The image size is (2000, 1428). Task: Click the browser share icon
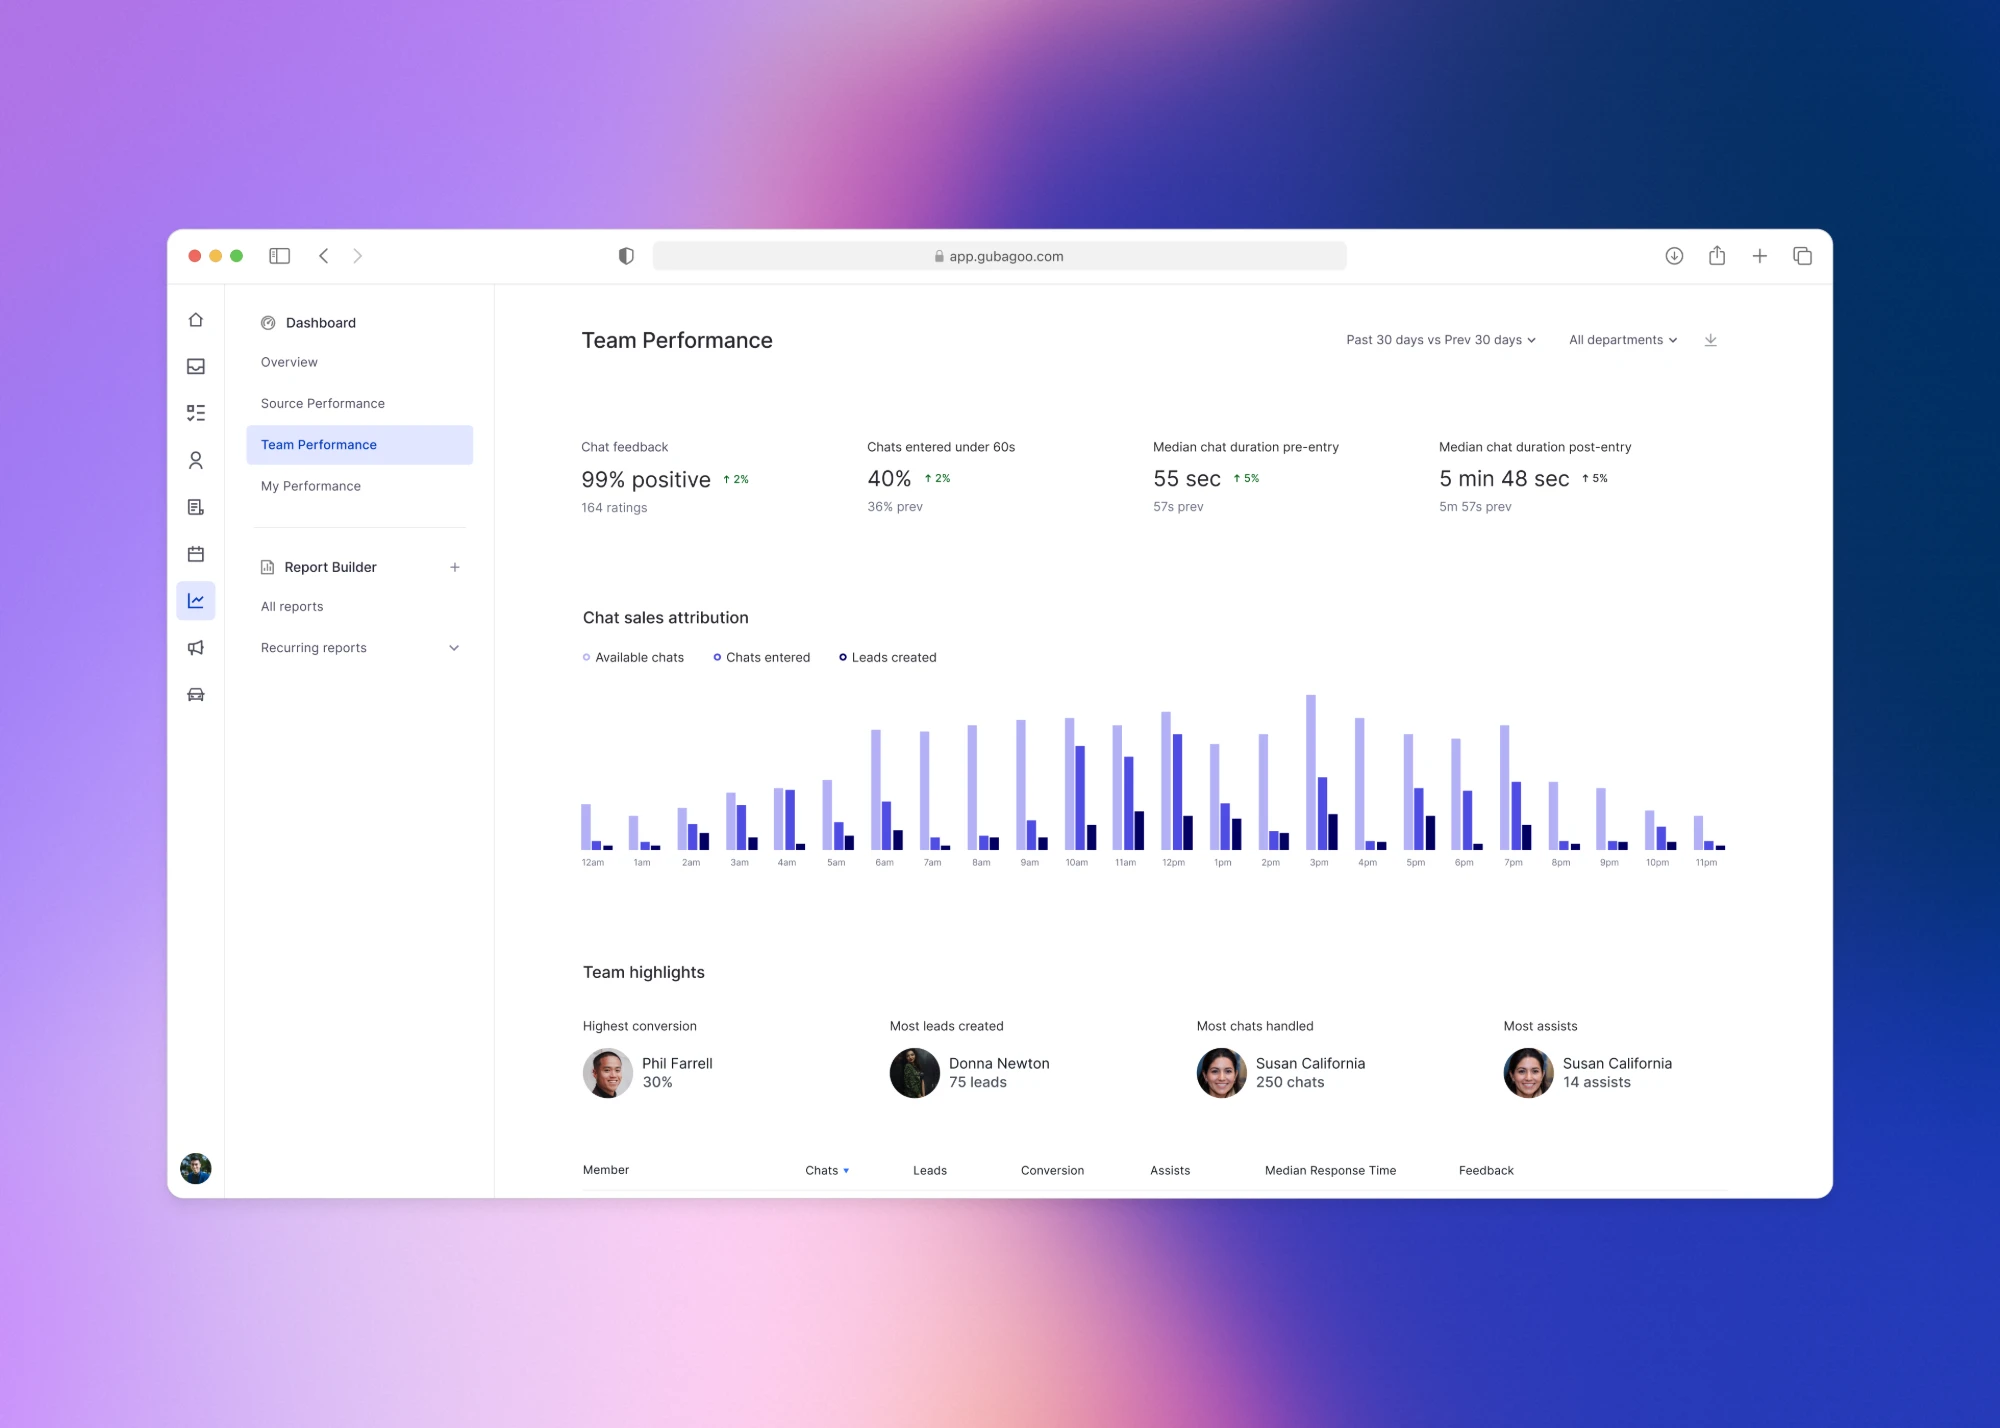pos(1717,256)
